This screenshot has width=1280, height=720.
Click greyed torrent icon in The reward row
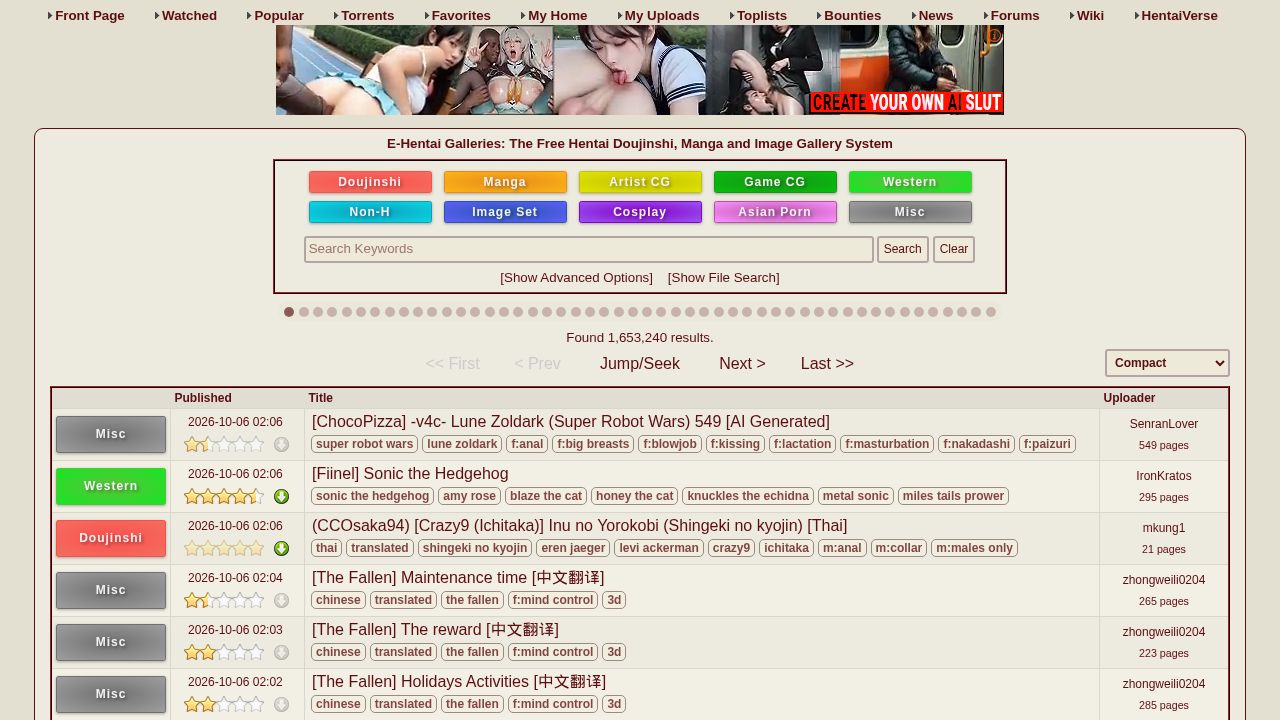(x=281, y=652)
